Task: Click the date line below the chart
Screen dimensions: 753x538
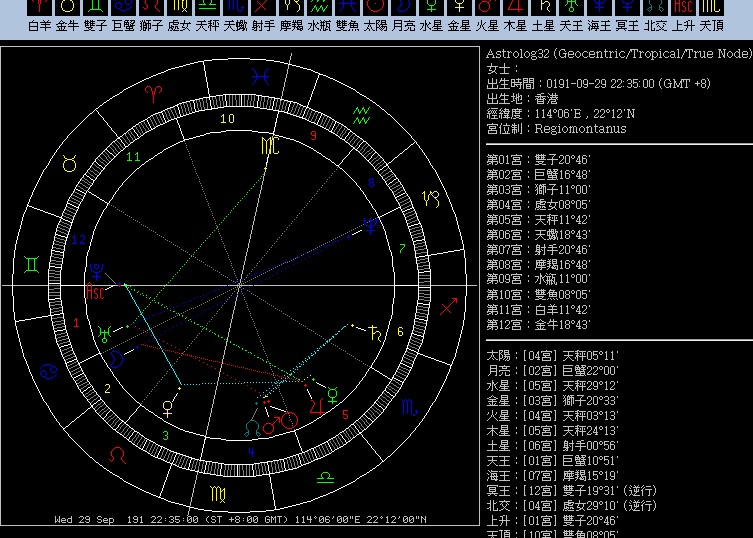Action: click(x=240, y=520)
